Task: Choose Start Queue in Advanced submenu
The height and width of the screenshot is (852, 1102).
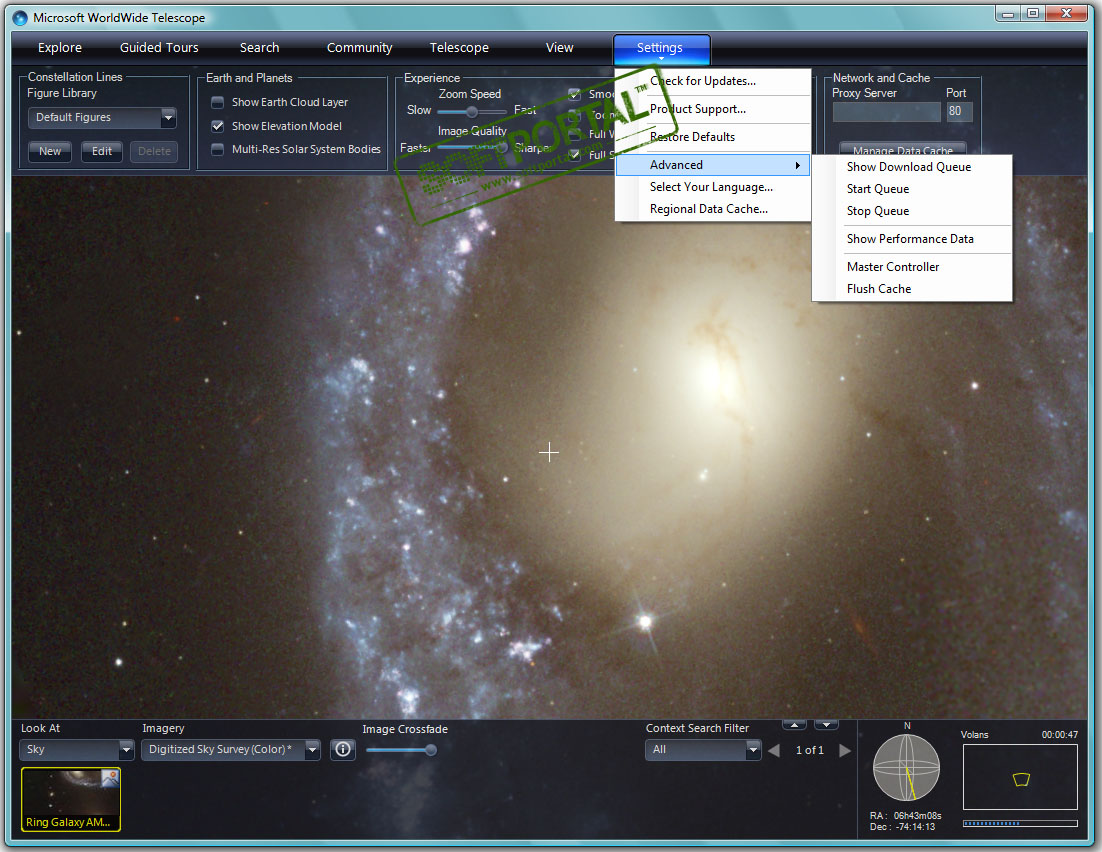Action: coord(912,189)
